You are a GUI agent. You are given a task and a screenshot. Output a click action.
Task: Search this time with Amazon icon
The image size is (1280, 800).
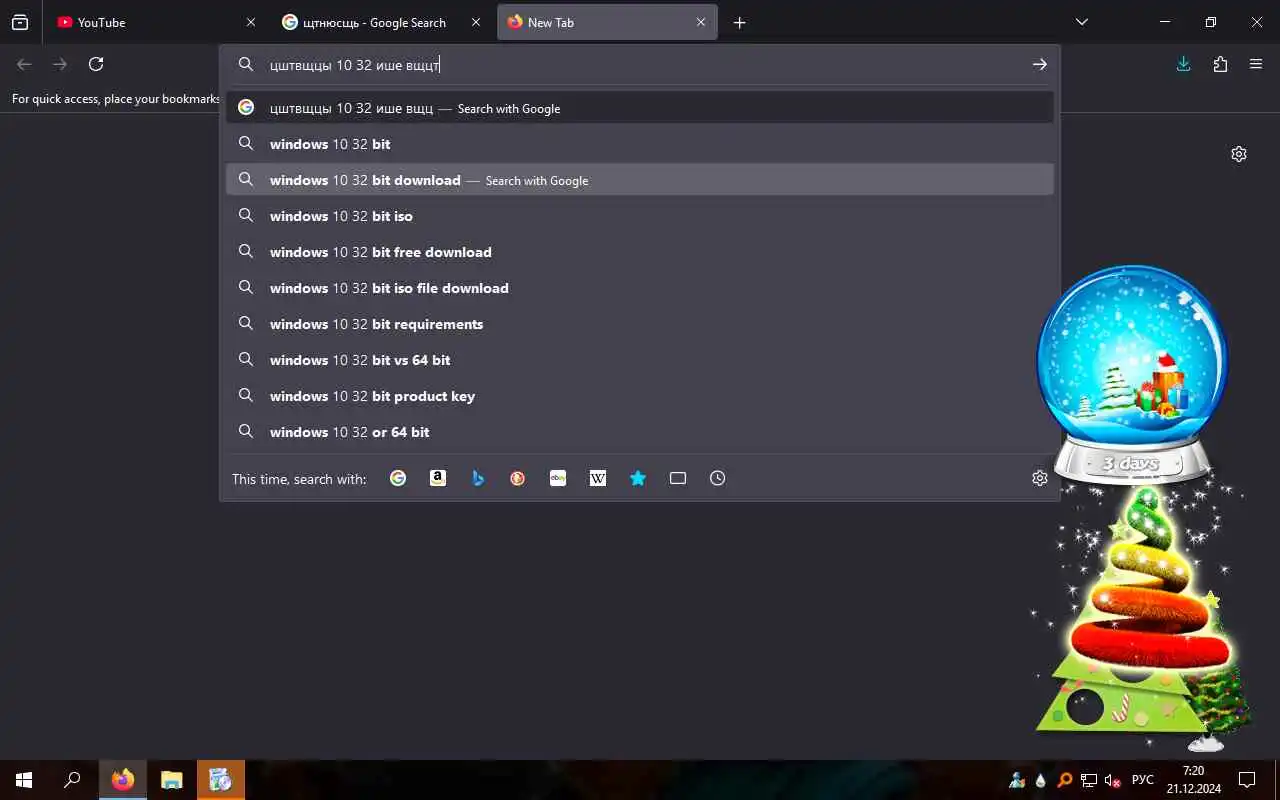(438, 478)
